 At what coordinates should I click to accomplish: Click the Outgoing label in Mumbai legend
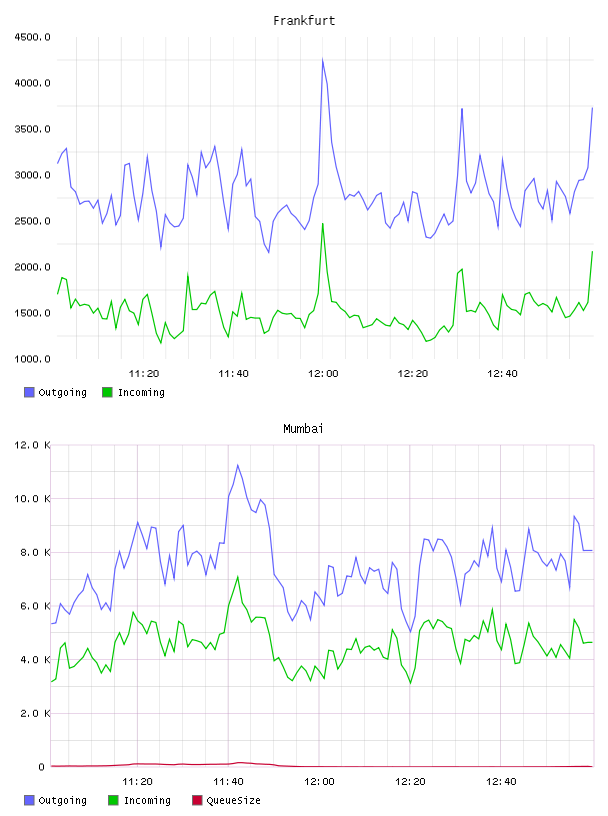62,800
